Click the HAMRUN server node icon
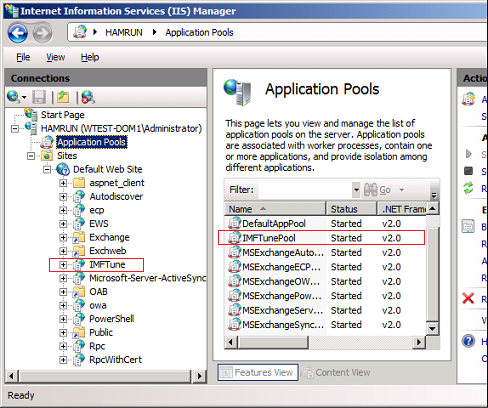This screenshot has height=408, width=488. pyautogui.click(x=32, y=128)
